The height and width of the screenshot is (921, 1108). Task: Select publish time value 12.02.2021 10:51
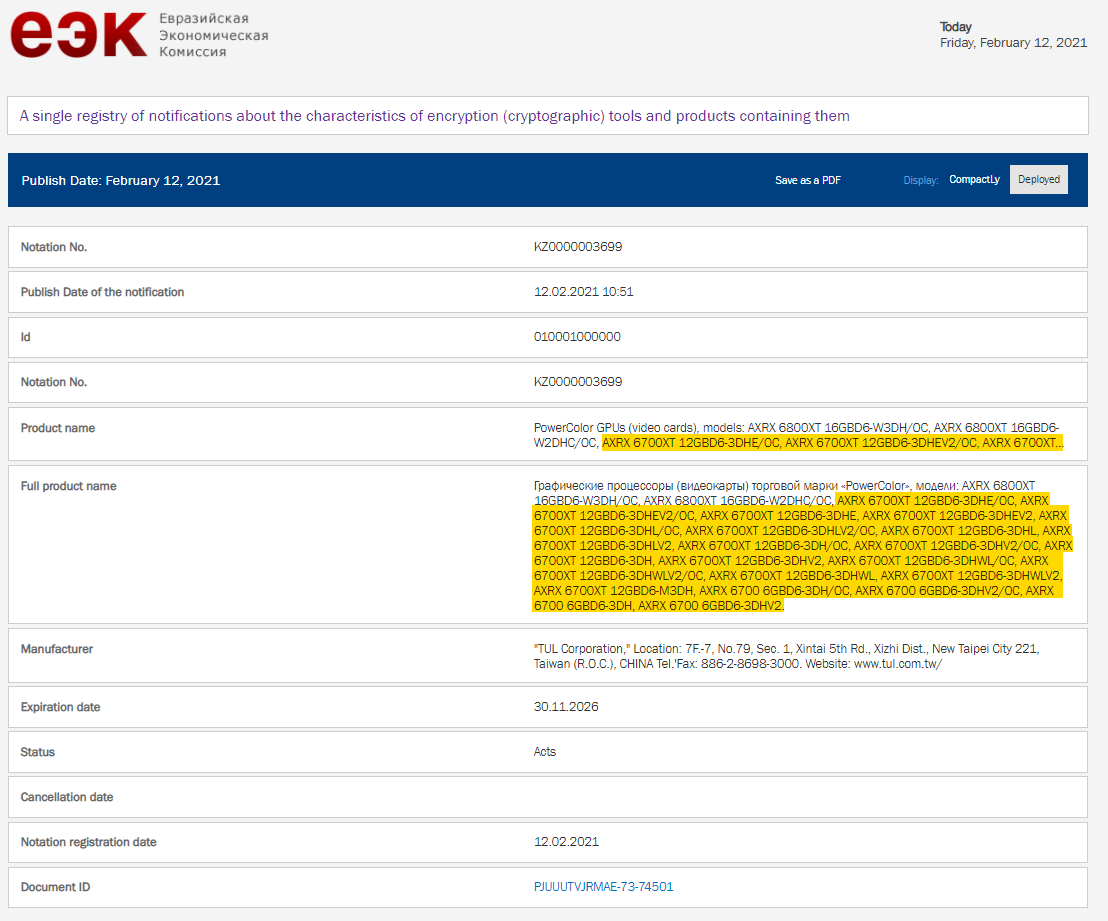click(x=584, y=291)
